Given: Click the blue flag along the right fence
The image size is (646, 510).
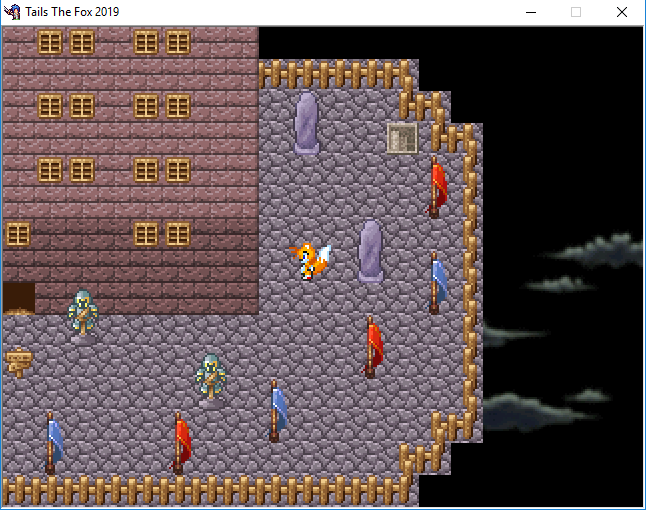Looking at the screenshot, I should 437,283.
